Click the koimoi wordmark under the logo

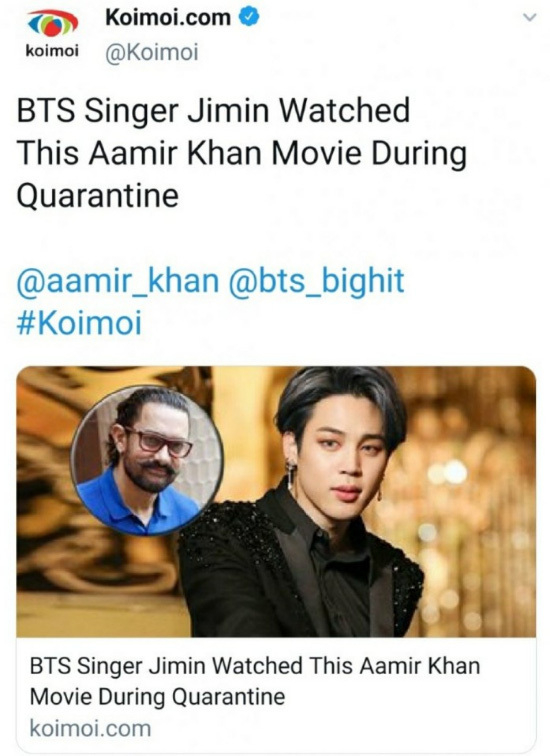pos(52,51)
